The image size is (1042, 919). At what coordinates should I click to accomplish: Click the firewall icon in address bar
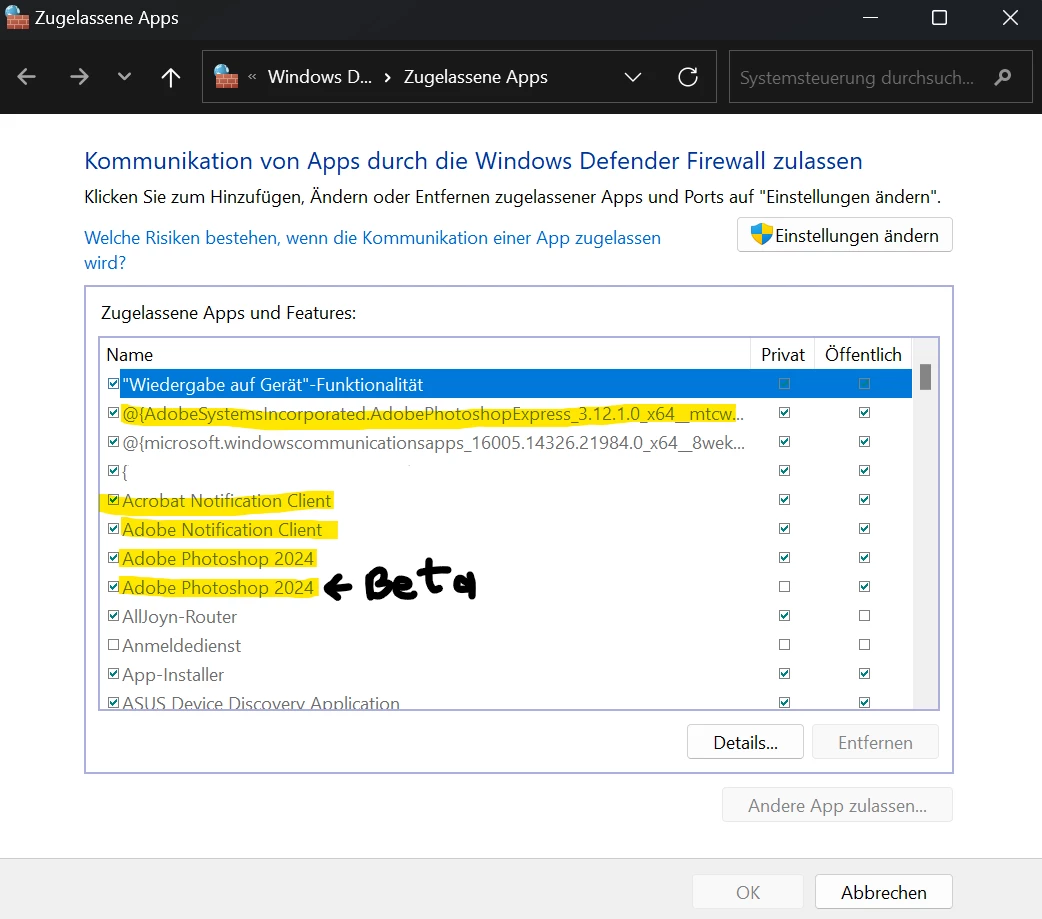click(x=226, y=76)
